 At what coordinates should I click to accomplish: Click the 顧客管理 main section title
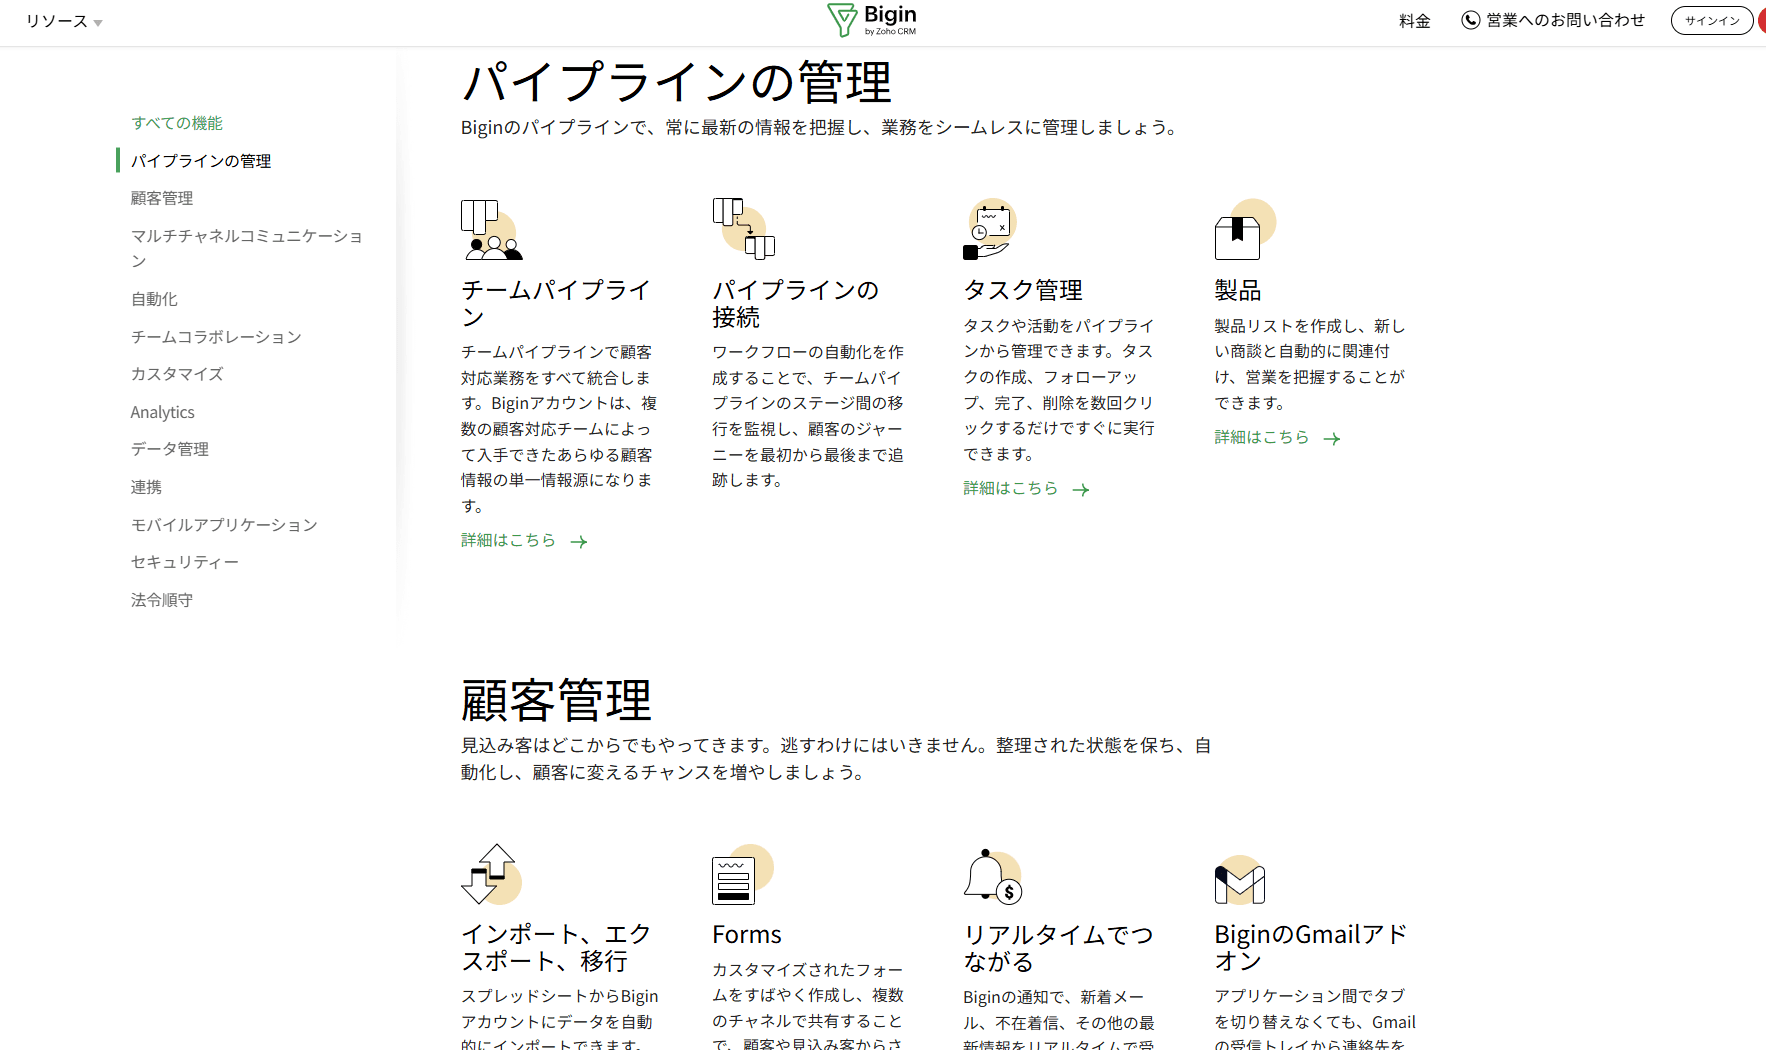pos(556,700)
